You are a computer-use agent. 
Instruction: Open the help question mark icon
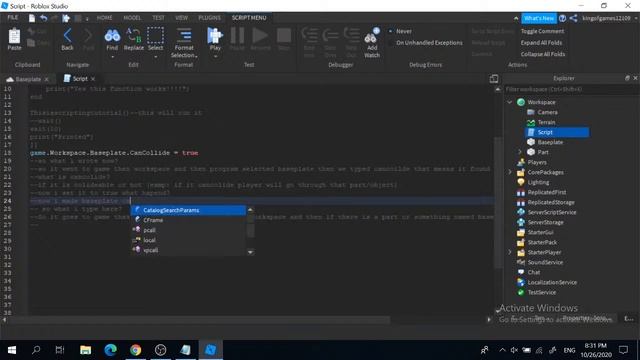[562, 18]
